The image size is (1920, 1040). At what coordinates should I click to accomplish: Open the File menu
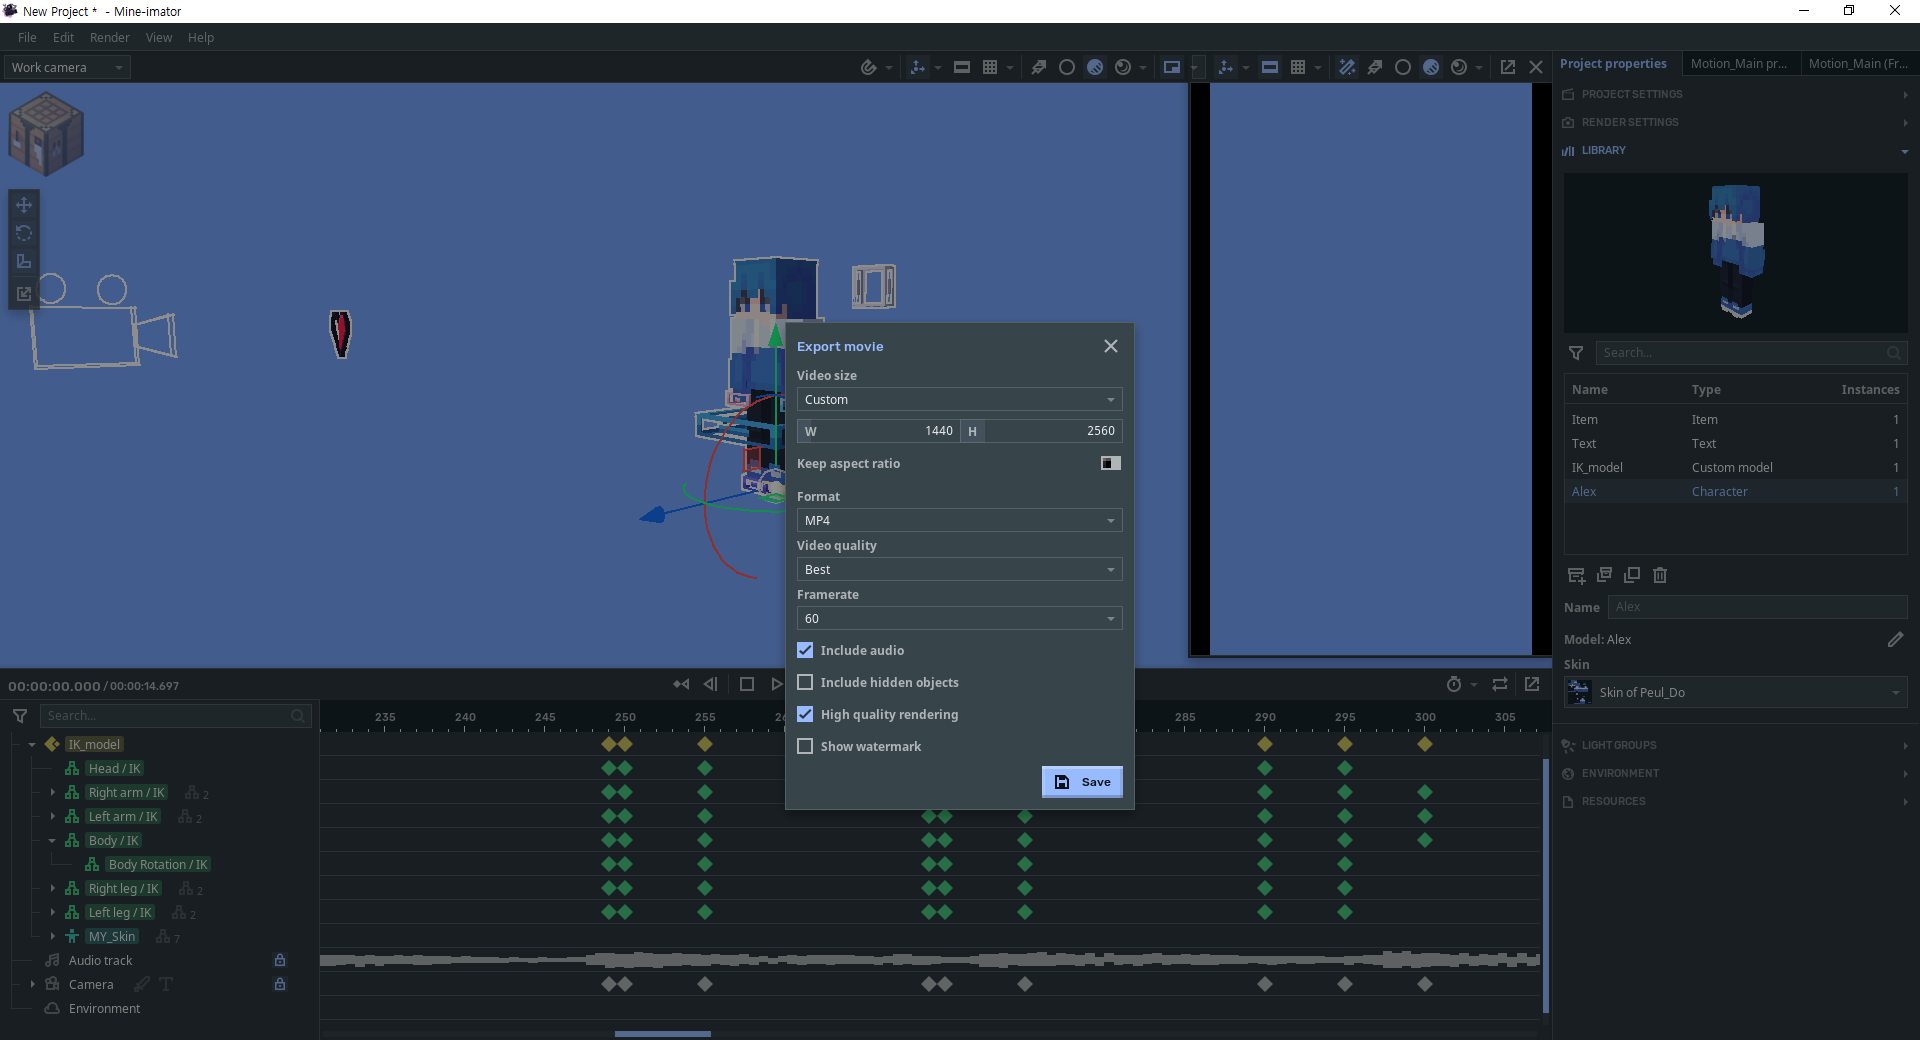tap(27, 37)
